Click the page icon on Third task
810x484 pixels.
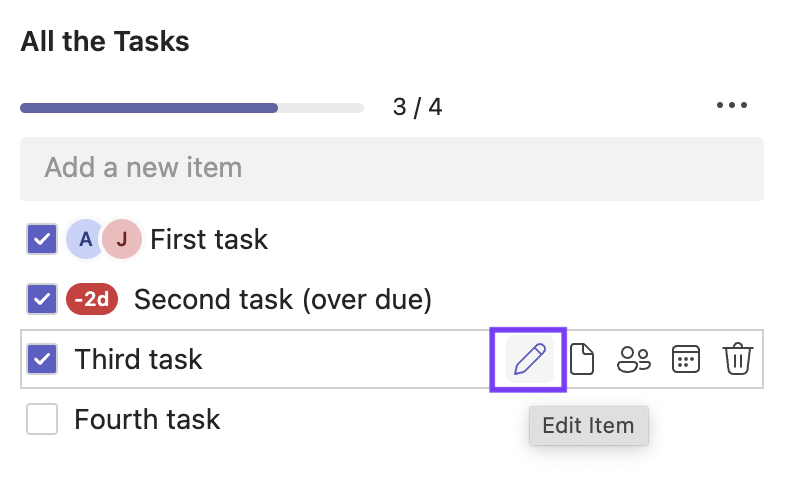click(x=582, y=359)
